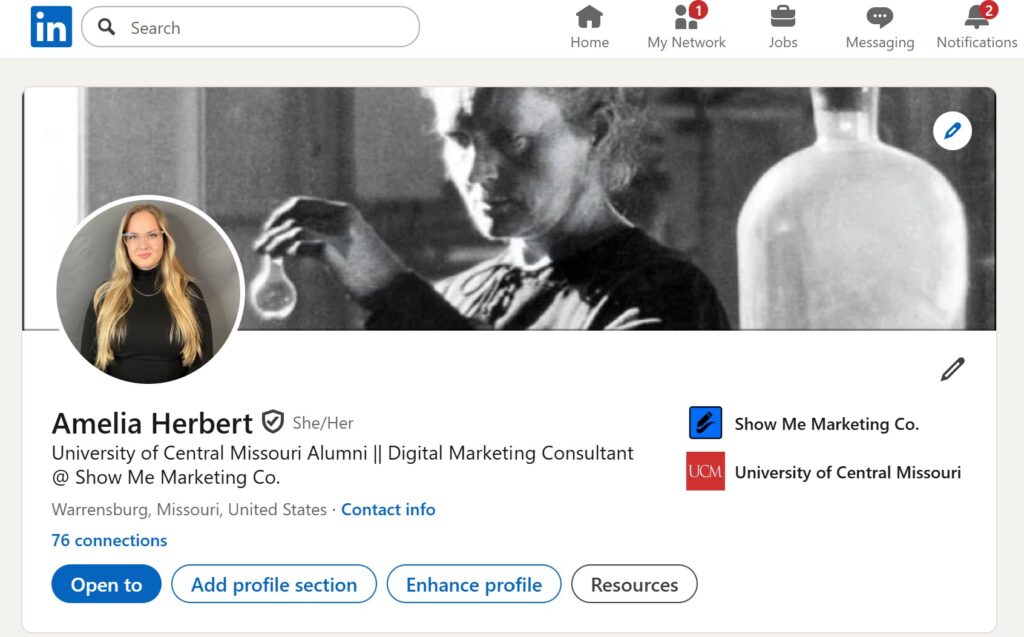This screenshot has height=637, width=1024.
Task: Open the 'Open to' options
Action: (105, 584)
